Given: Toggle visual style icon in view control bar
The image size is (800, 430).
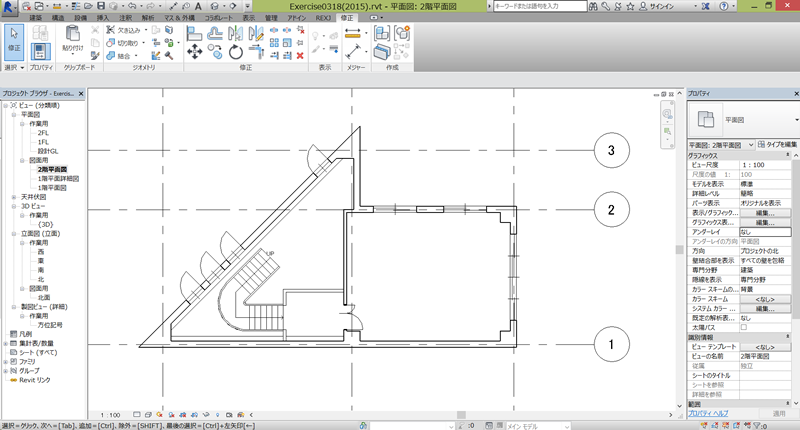Looking at the screenshot, I should point(148,415).
